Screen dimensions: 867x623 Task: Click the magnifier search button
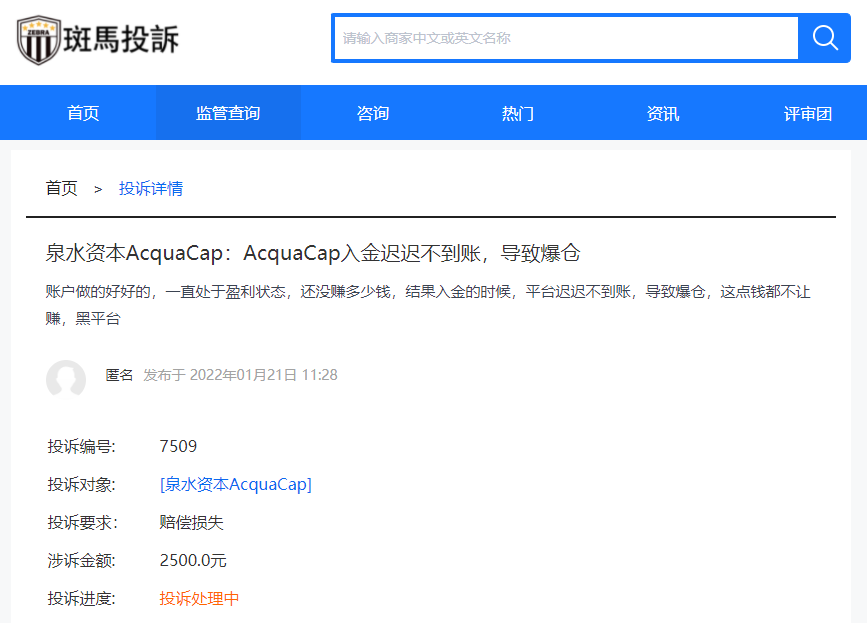click(824, 38)
